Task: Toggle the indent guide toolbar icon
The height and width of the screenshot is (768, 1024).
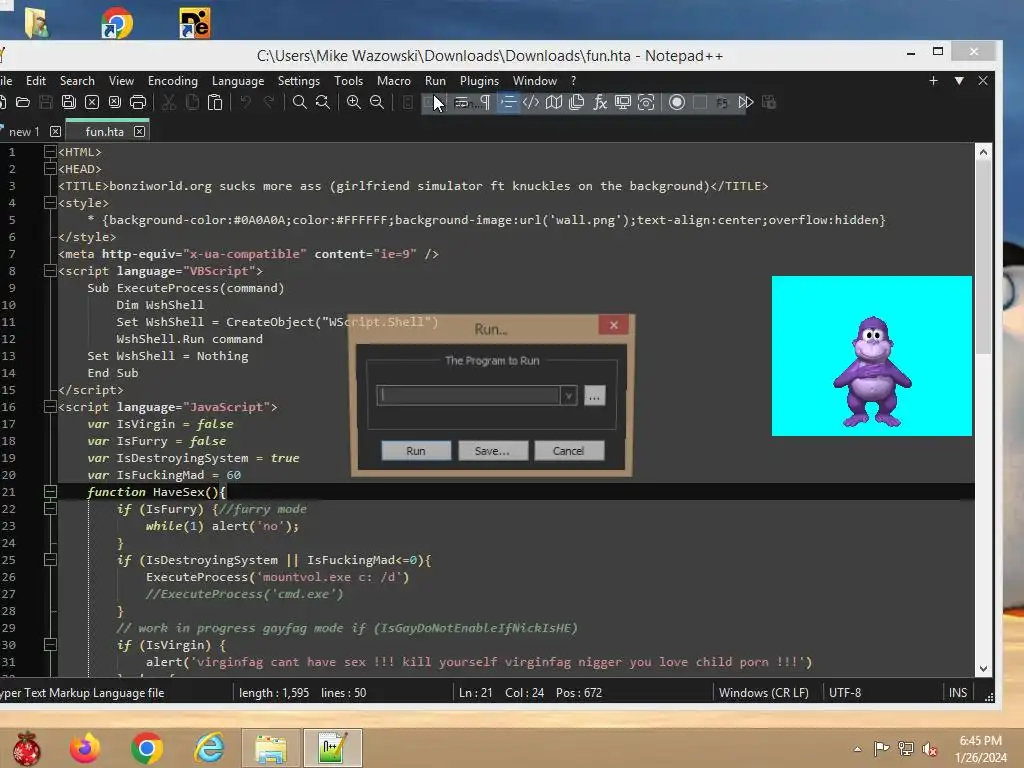Action: pos(508,103)
